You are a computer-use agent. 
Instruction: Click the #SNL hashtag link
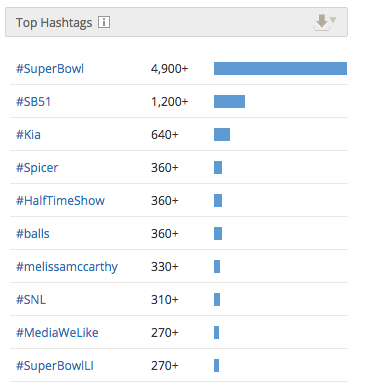tap(31, 299)
